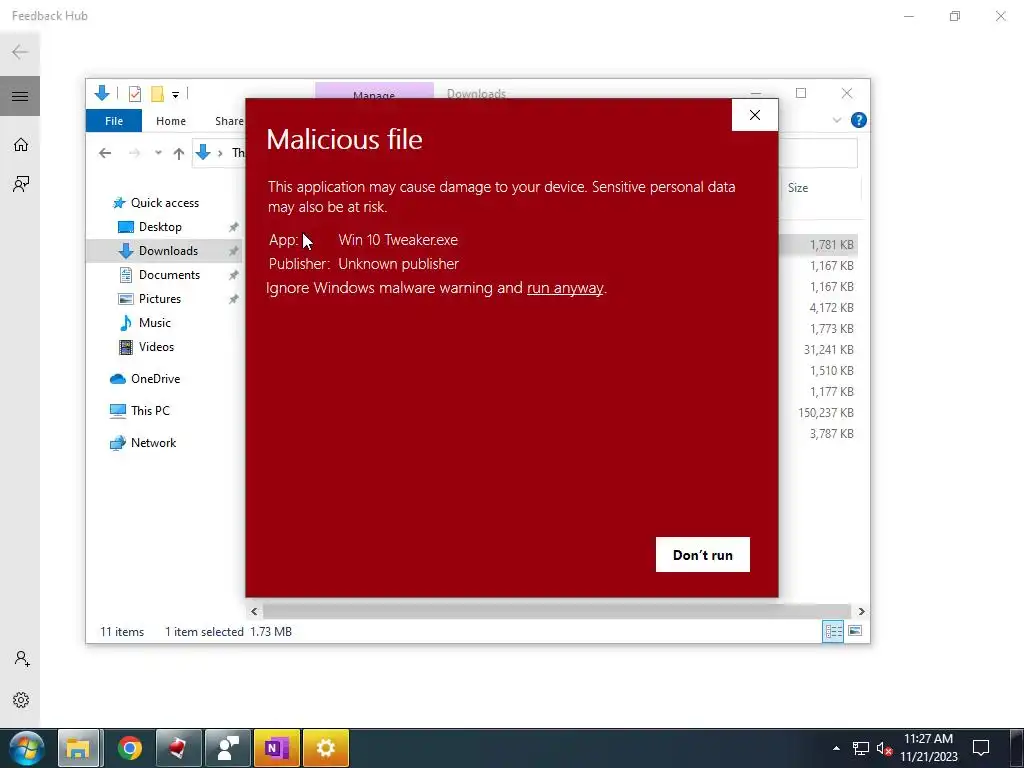Open Feedback Hub taskbar icon
The image size is (1024, 768).
(227, 748)
